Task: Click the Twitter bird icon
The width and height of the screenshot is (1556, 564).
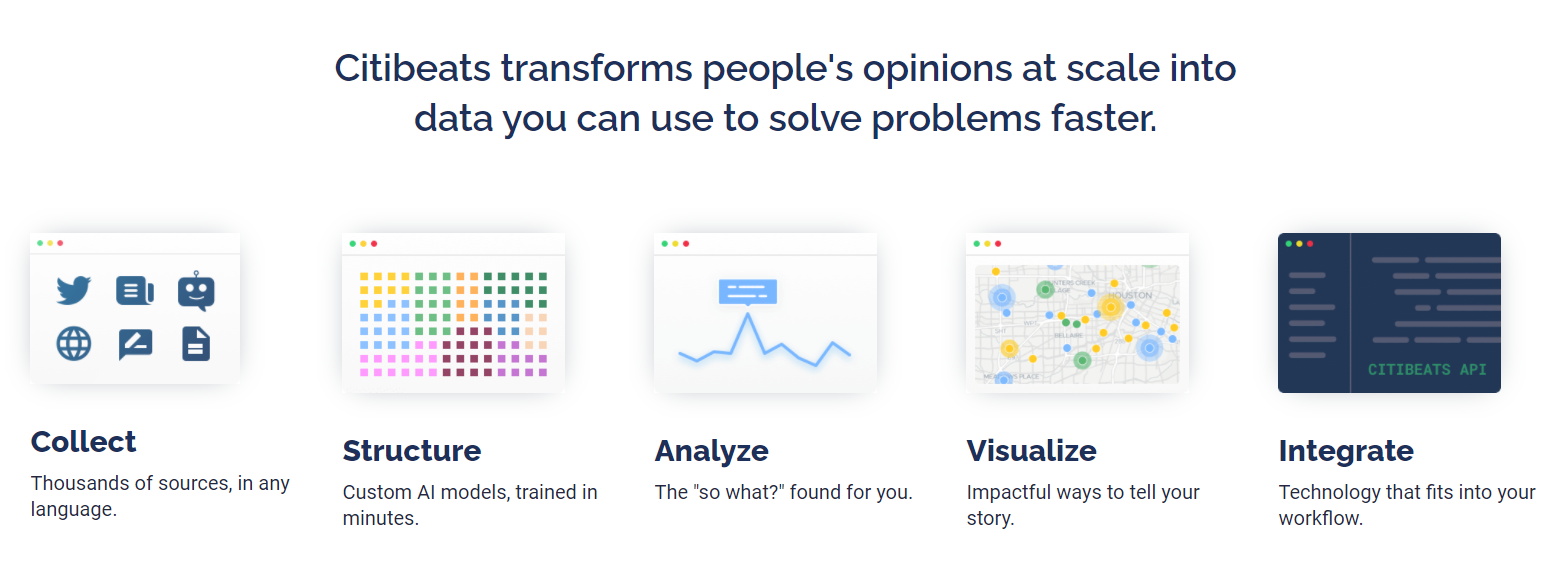Action: pos(74,291)
